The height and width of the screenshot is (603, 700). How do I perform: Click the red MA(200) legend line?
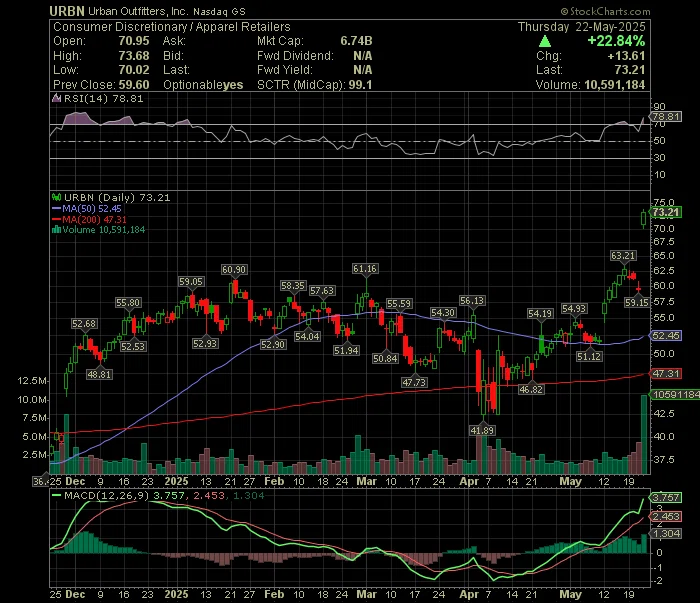coord(56,220)
